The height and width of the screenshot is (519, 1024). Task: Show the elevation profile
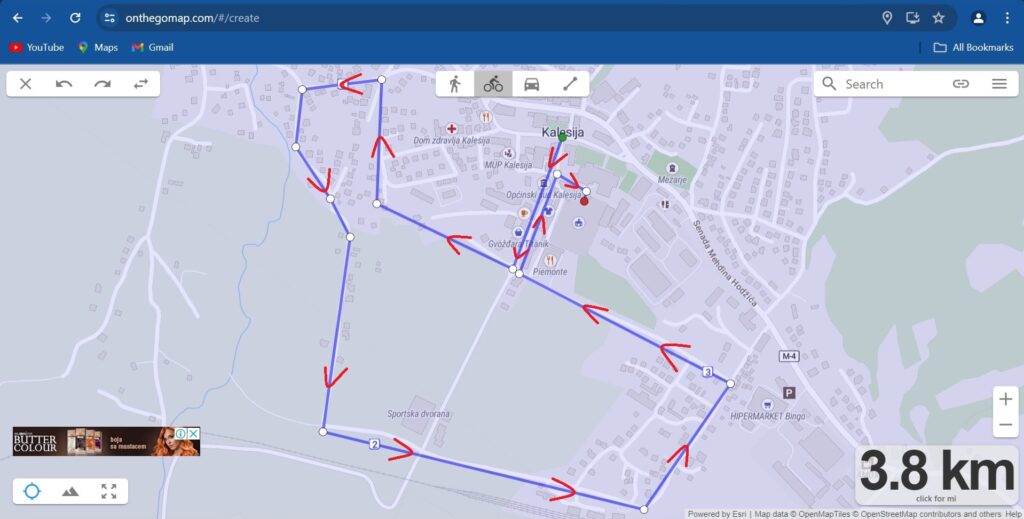(71, 492)
